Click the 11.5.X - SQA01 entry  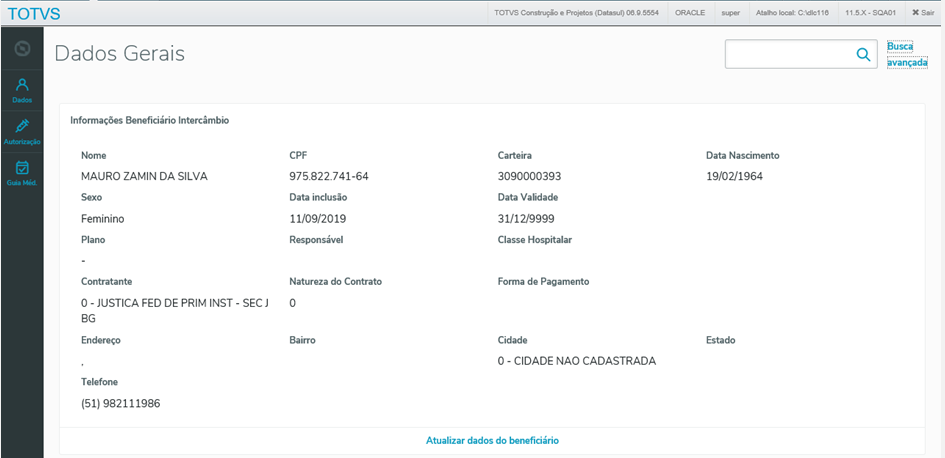tap(871, 12)
